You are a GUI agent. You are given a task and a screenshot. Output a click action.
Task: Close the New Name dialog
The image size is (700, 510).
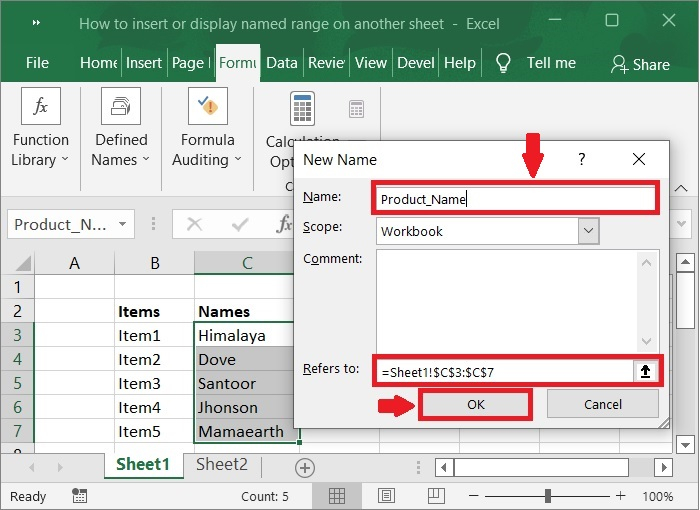click(639, 159)
